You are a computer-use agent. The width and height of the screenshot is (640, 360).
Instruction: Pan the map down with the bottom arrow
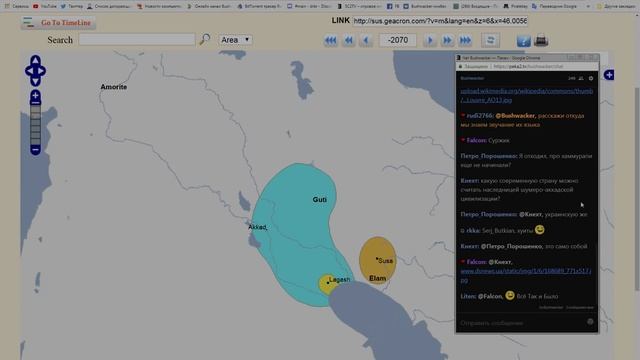point(36,81)
